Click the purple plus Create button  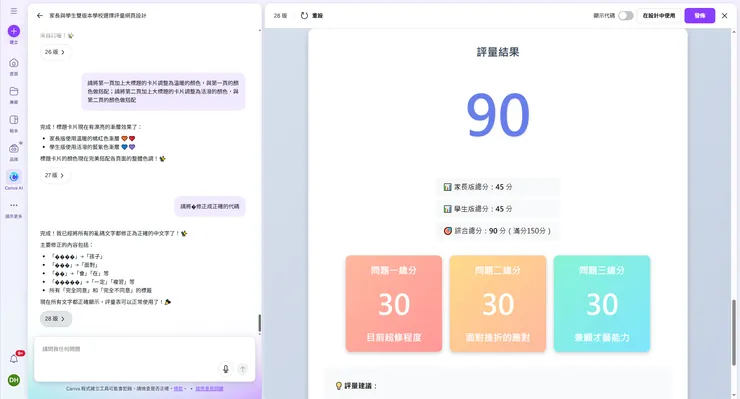14,31
